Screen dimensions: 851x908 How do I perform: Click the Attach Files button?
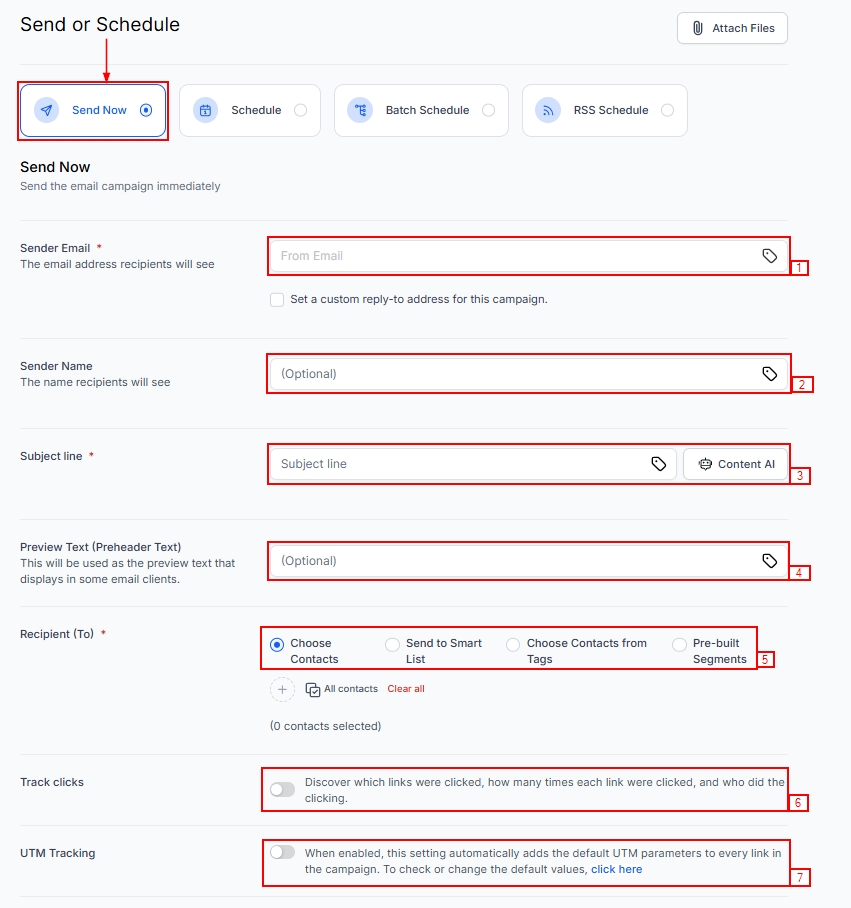[x=732, y=28]
